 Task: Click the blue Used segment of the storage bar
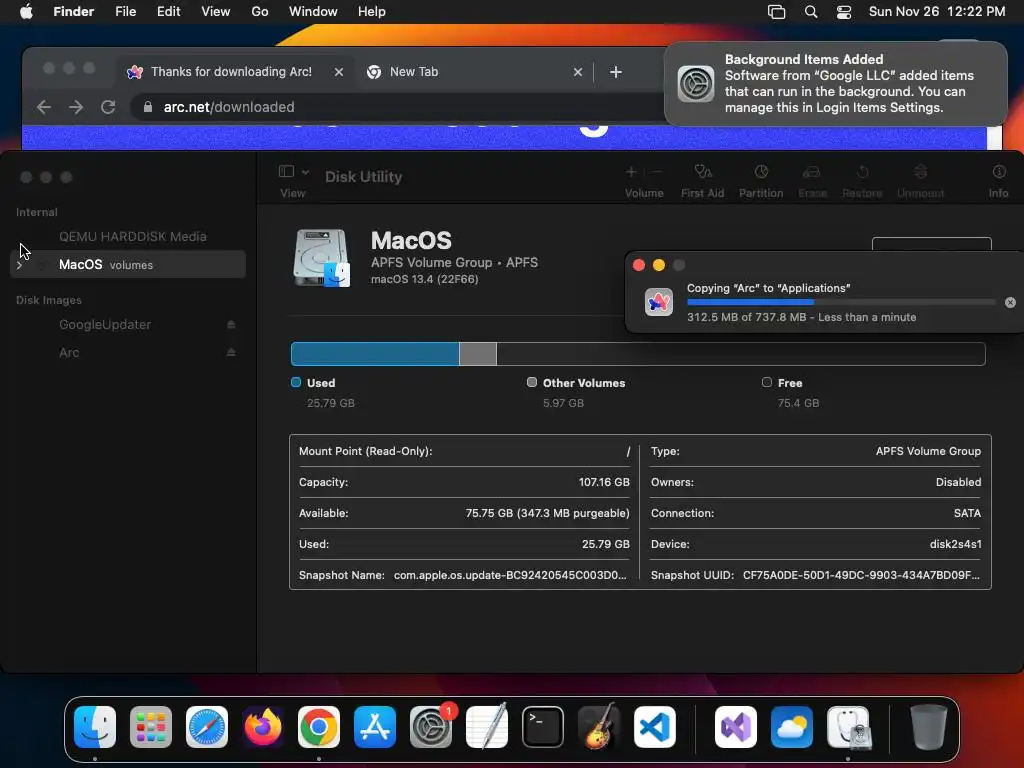[x=375, y=354]
